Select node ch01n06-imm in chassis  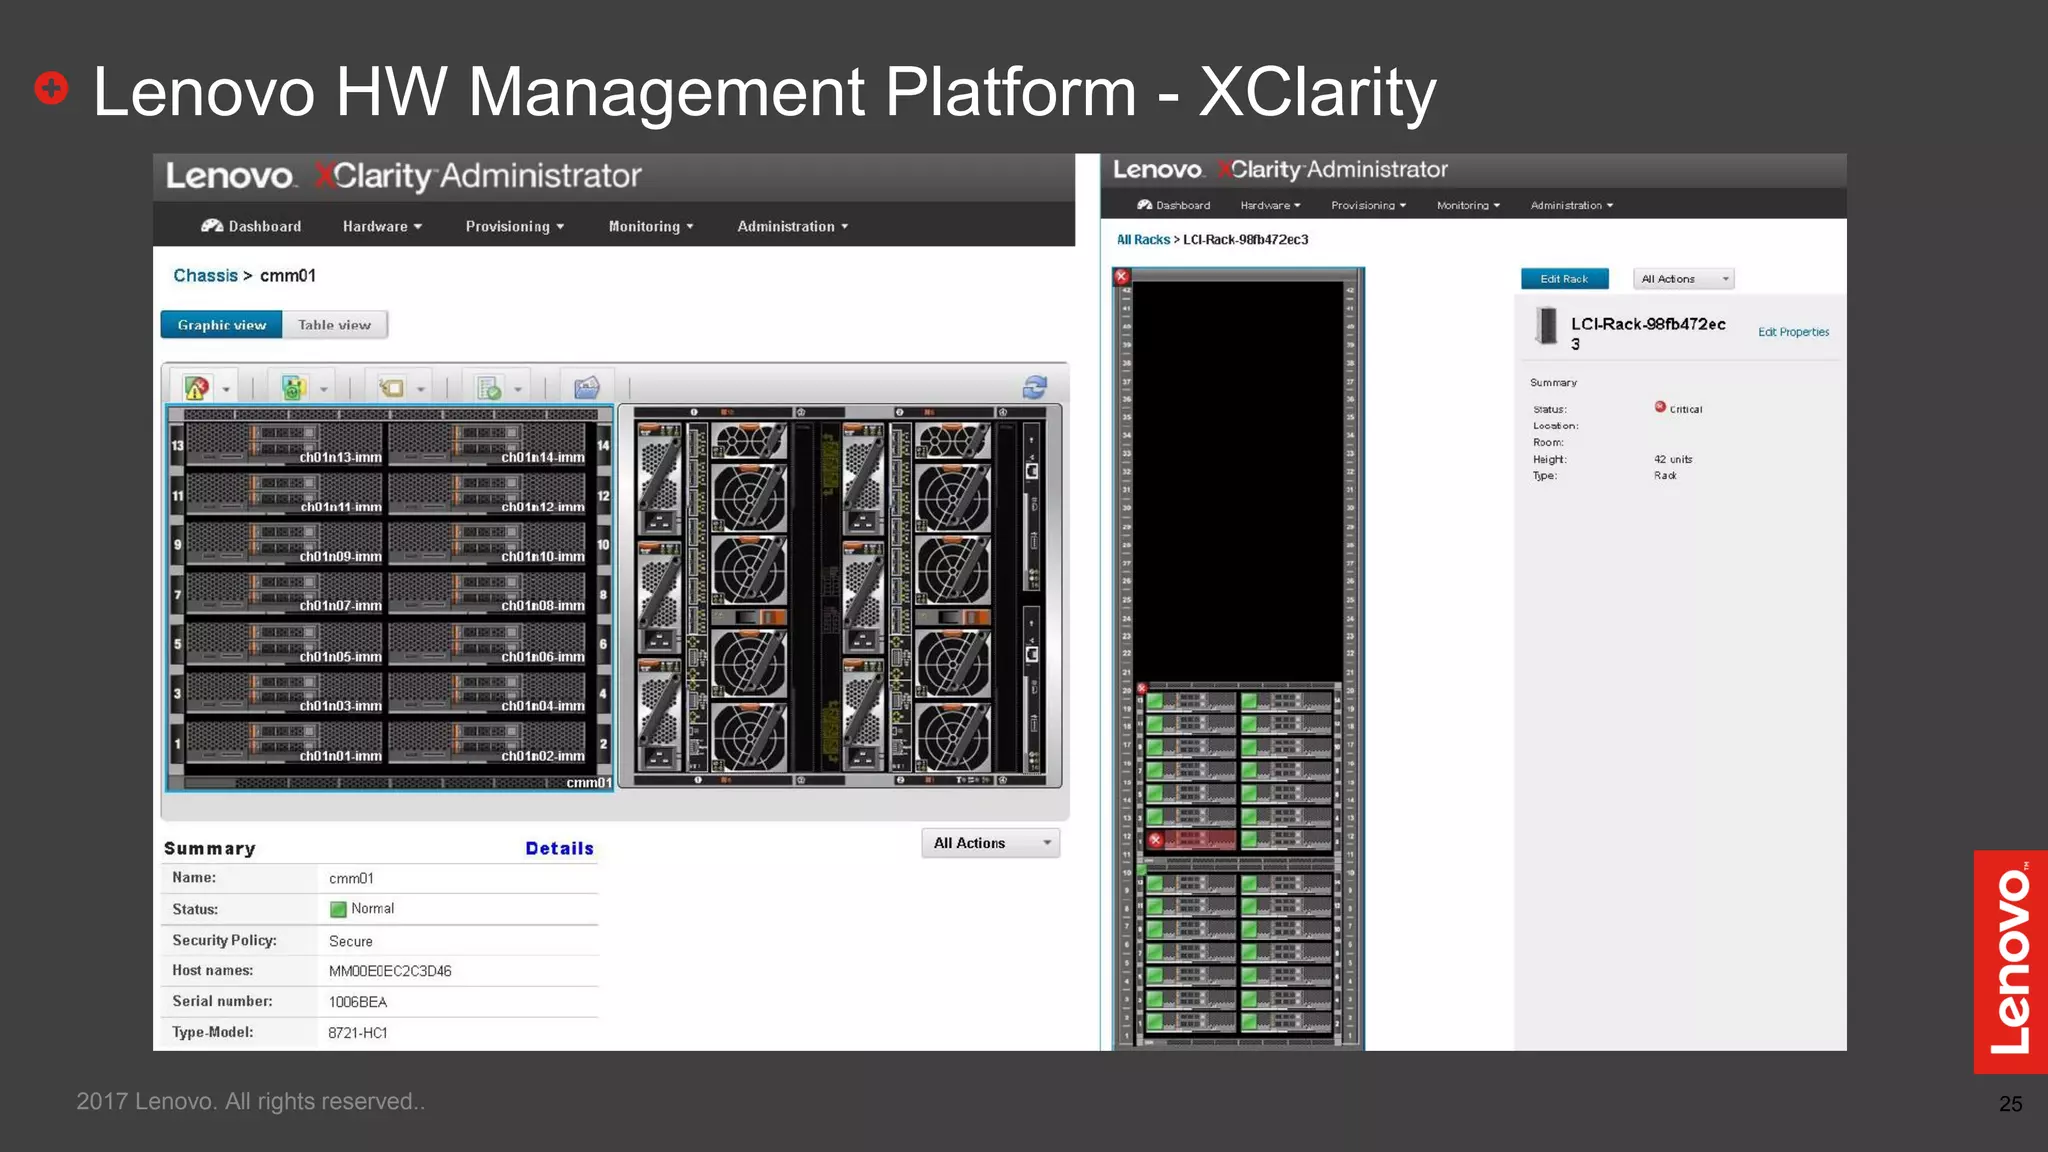coord(487,643)
